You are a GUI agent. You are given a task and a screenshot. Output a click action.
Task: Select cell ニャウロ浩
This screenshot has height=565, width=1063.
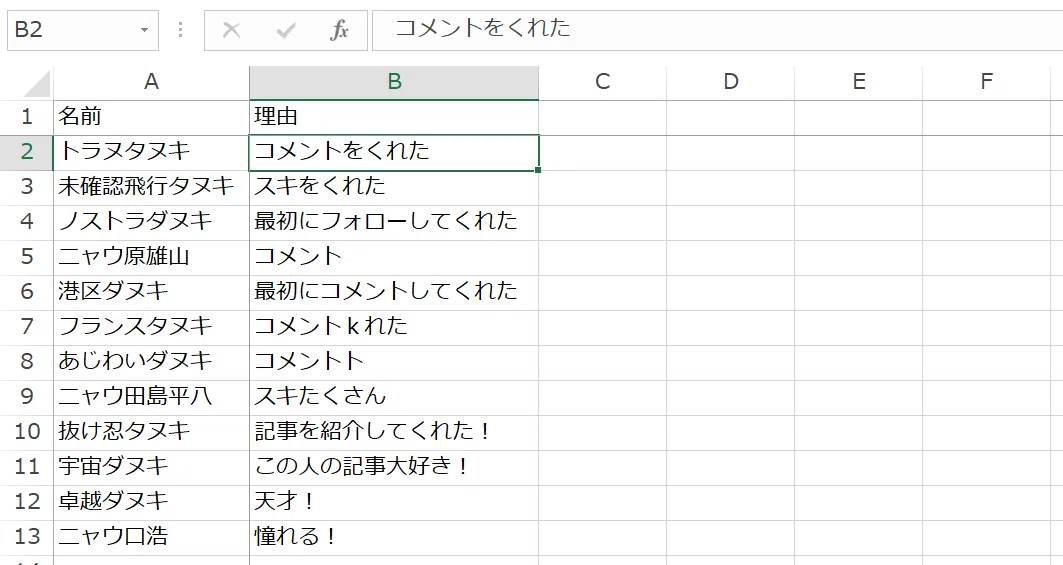point(151,537)
